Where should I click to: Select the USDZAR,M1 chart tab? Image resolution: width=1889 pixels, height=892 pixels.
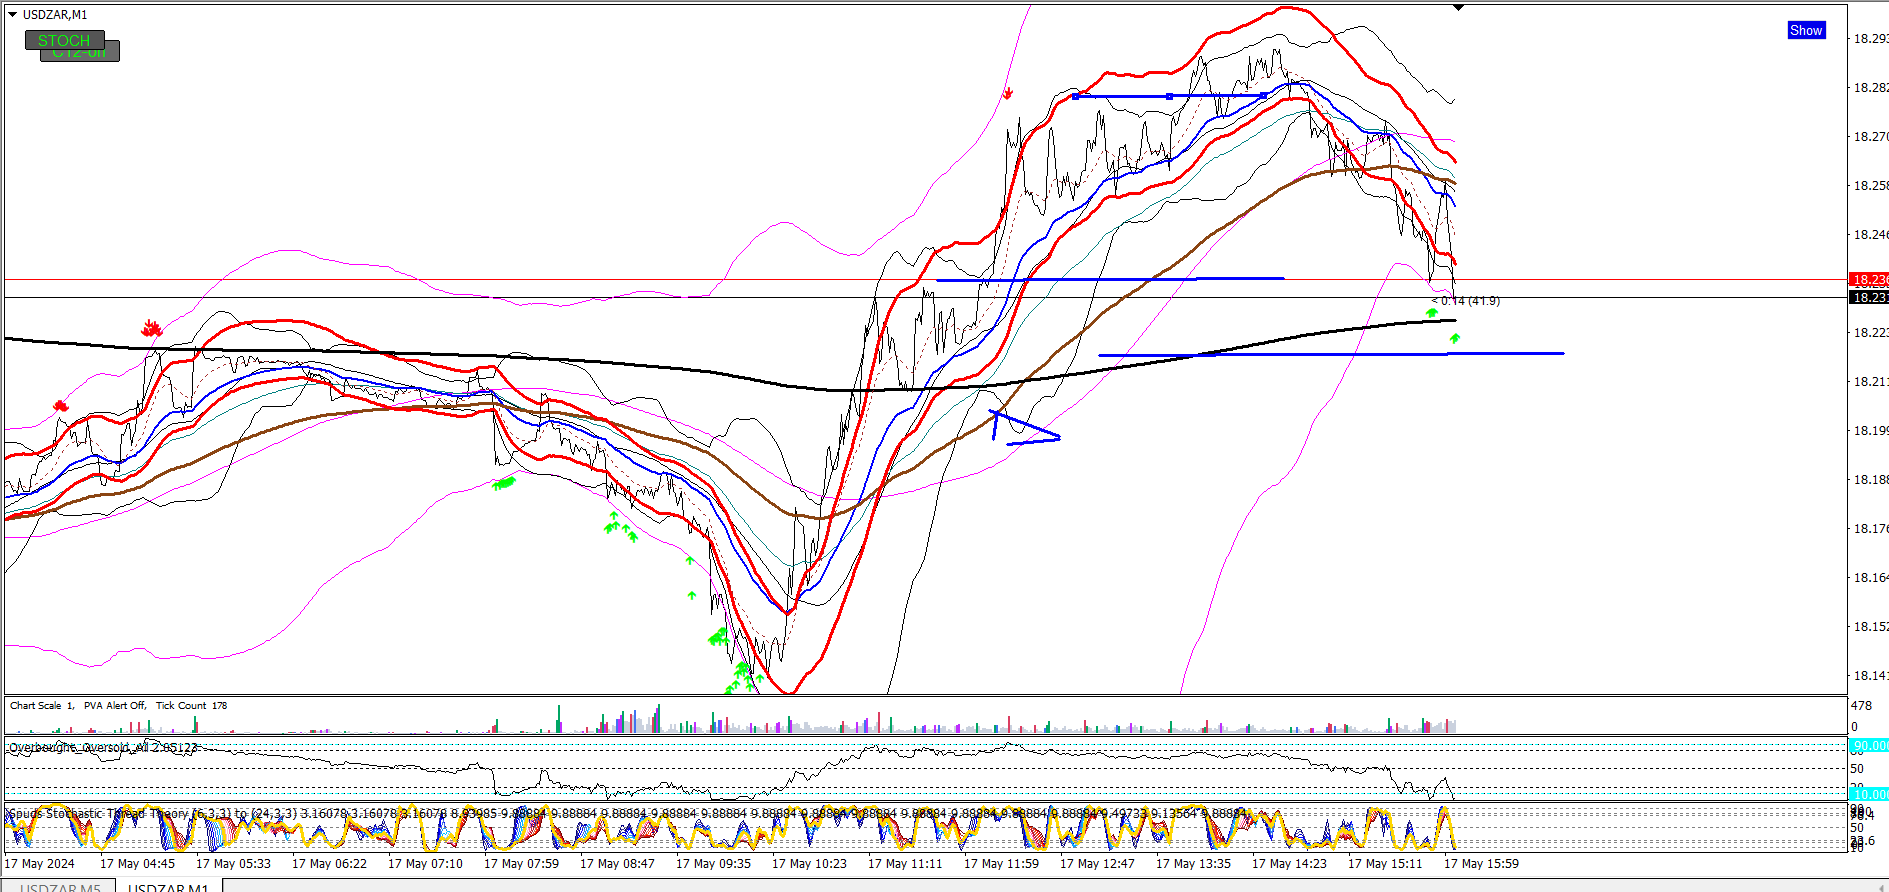pos(168,887)
